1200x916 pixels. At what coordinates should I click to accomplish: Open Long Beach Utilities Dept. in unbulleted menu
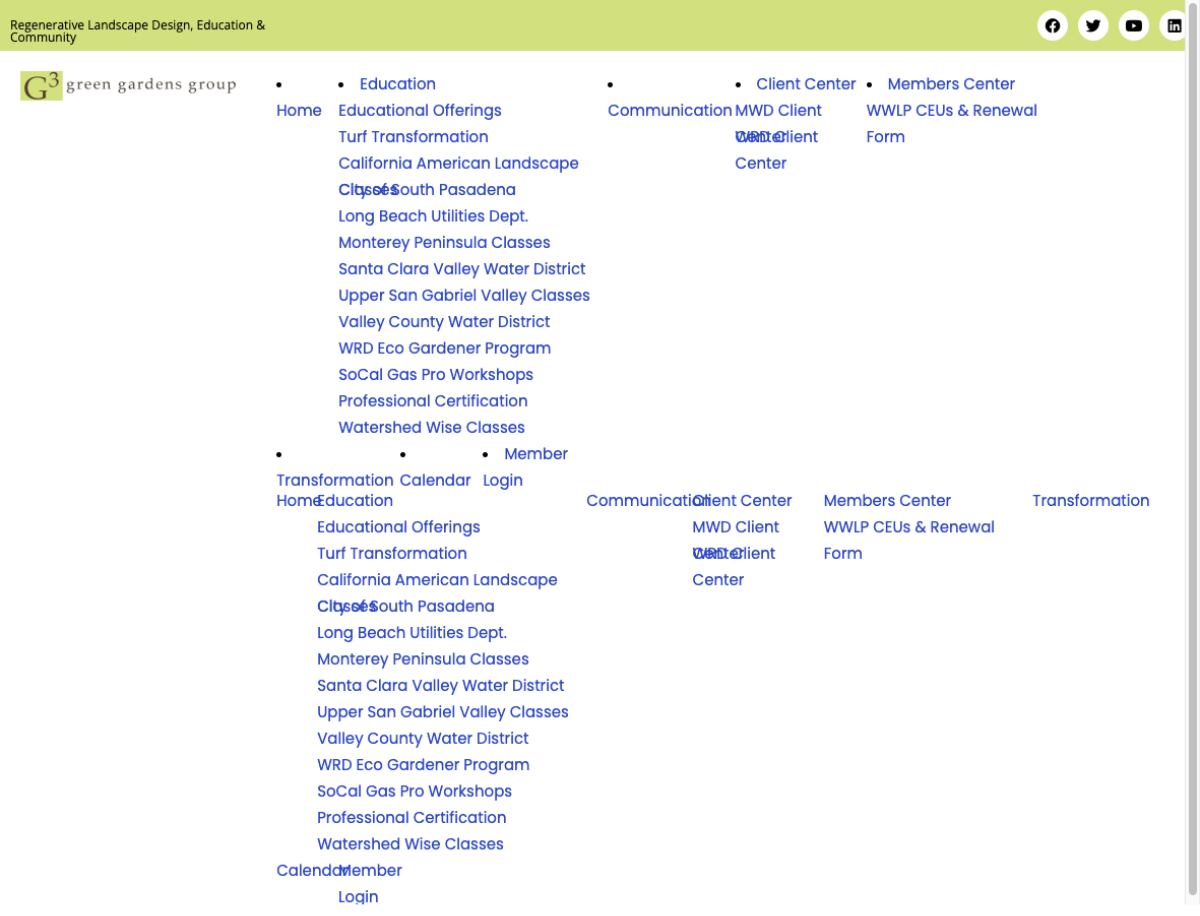tap(412, 633)
